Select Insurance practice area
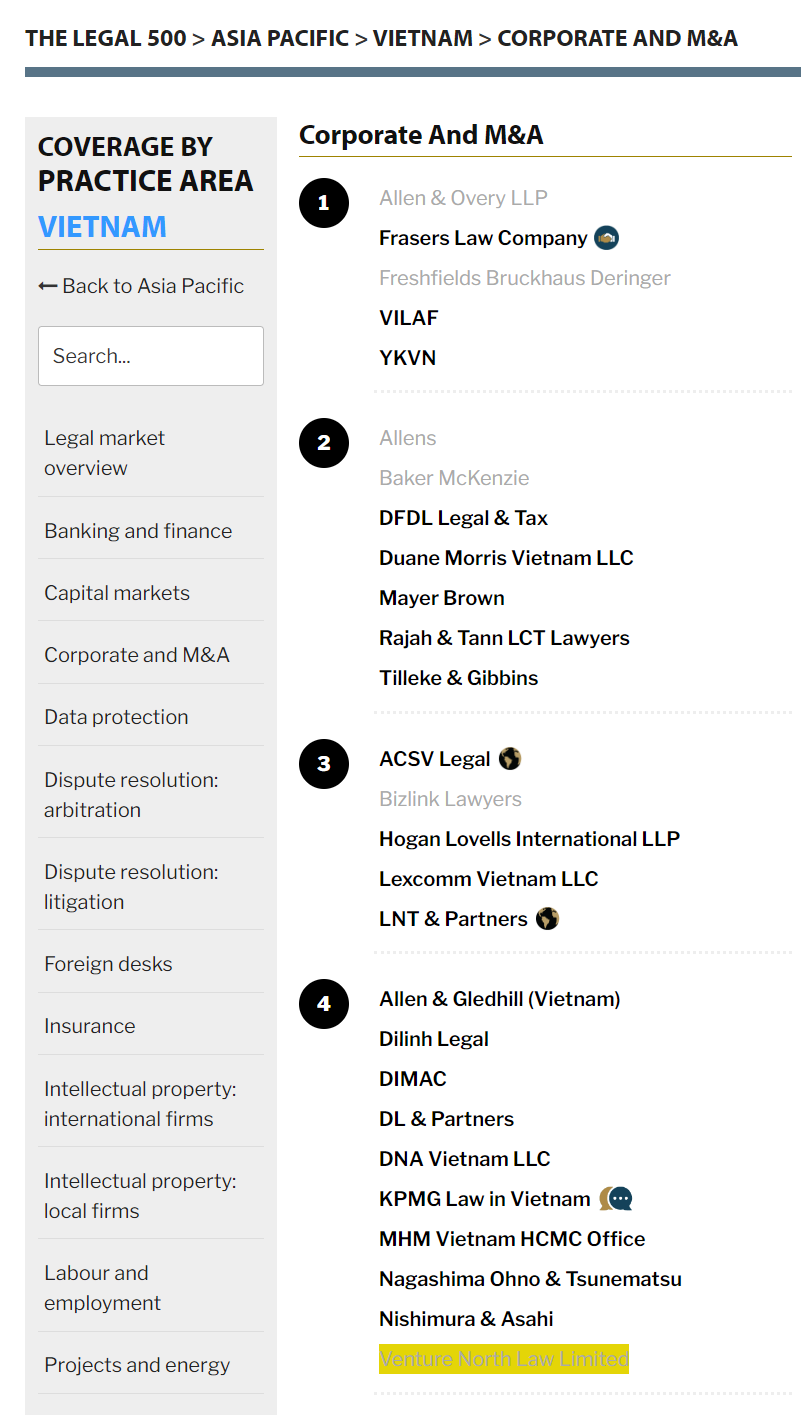Screen dimensions: 801x1415 point(89,1026)
